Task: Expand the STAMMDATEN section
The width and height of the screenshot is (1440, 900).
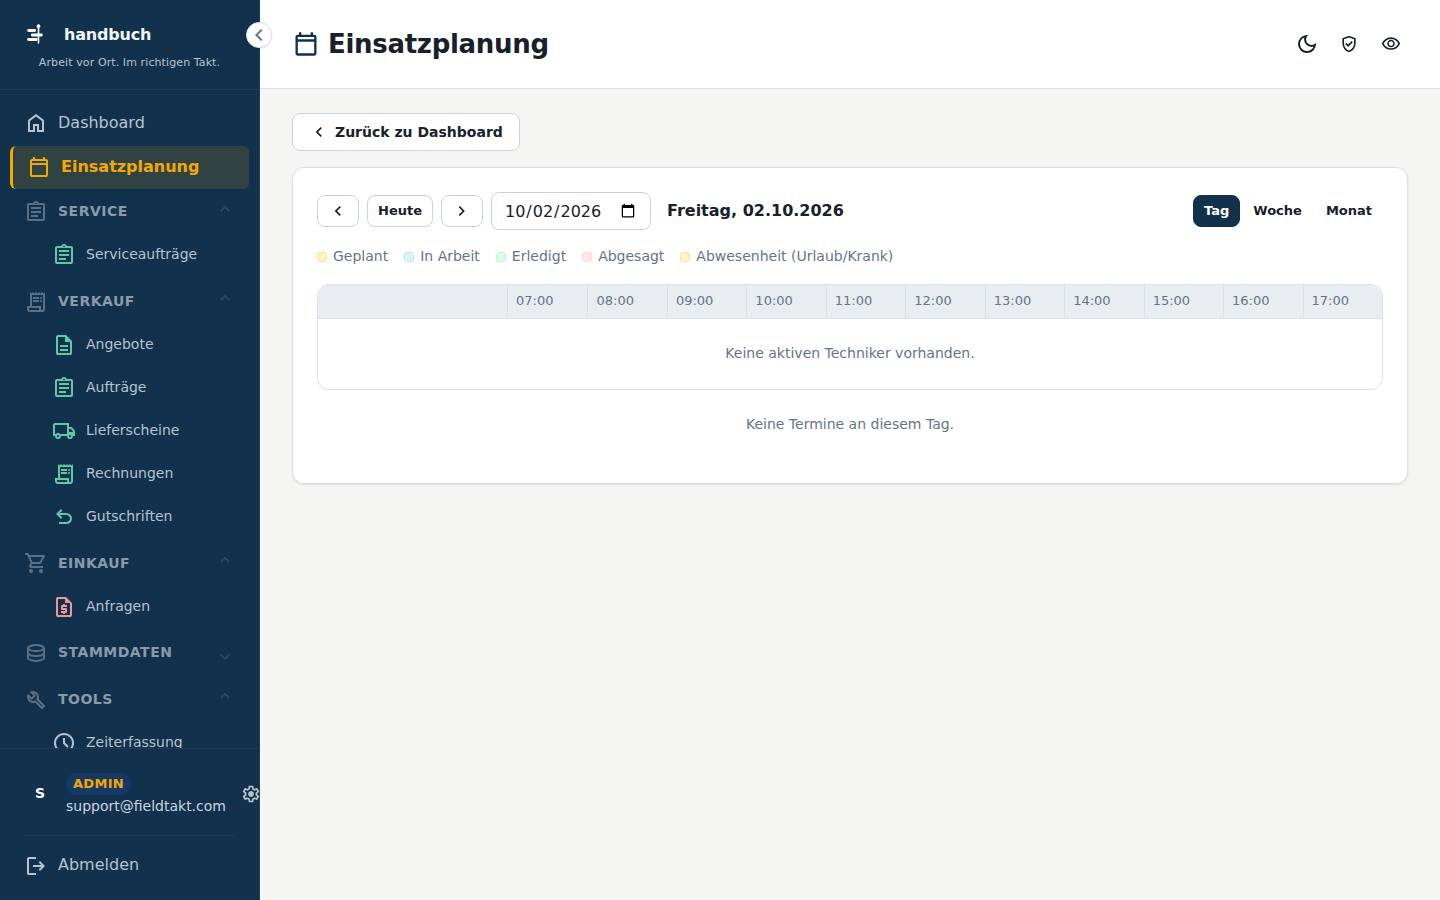Action: 130,652
